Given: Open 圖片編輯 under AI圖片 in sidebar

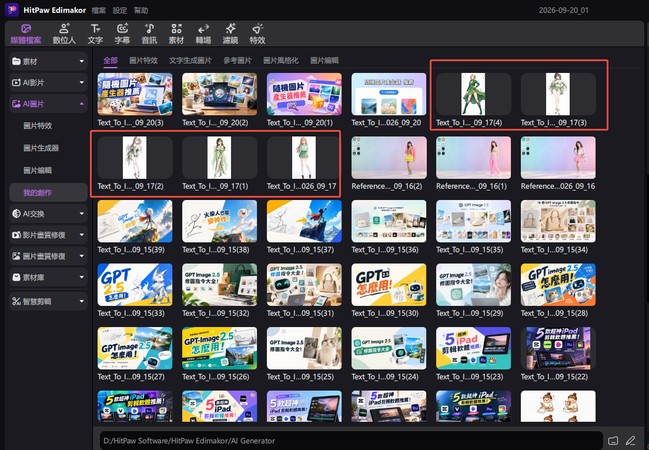Looking at the screenshot, I should pos(38,170).
